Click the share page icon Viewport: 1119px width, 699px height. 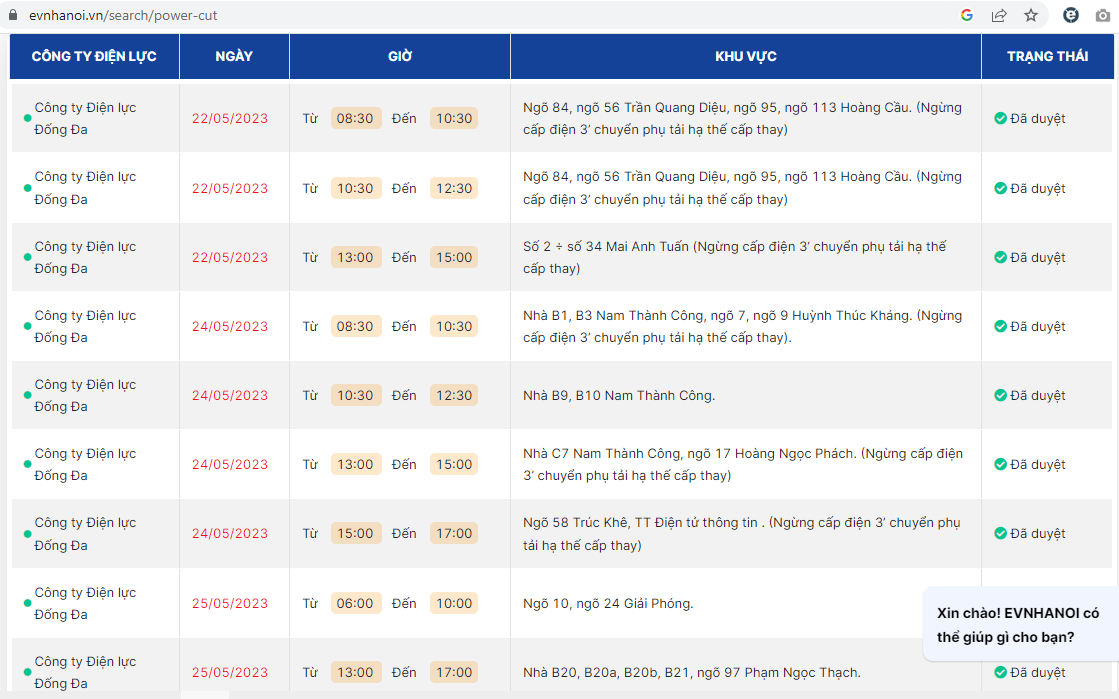coord(998,15)
